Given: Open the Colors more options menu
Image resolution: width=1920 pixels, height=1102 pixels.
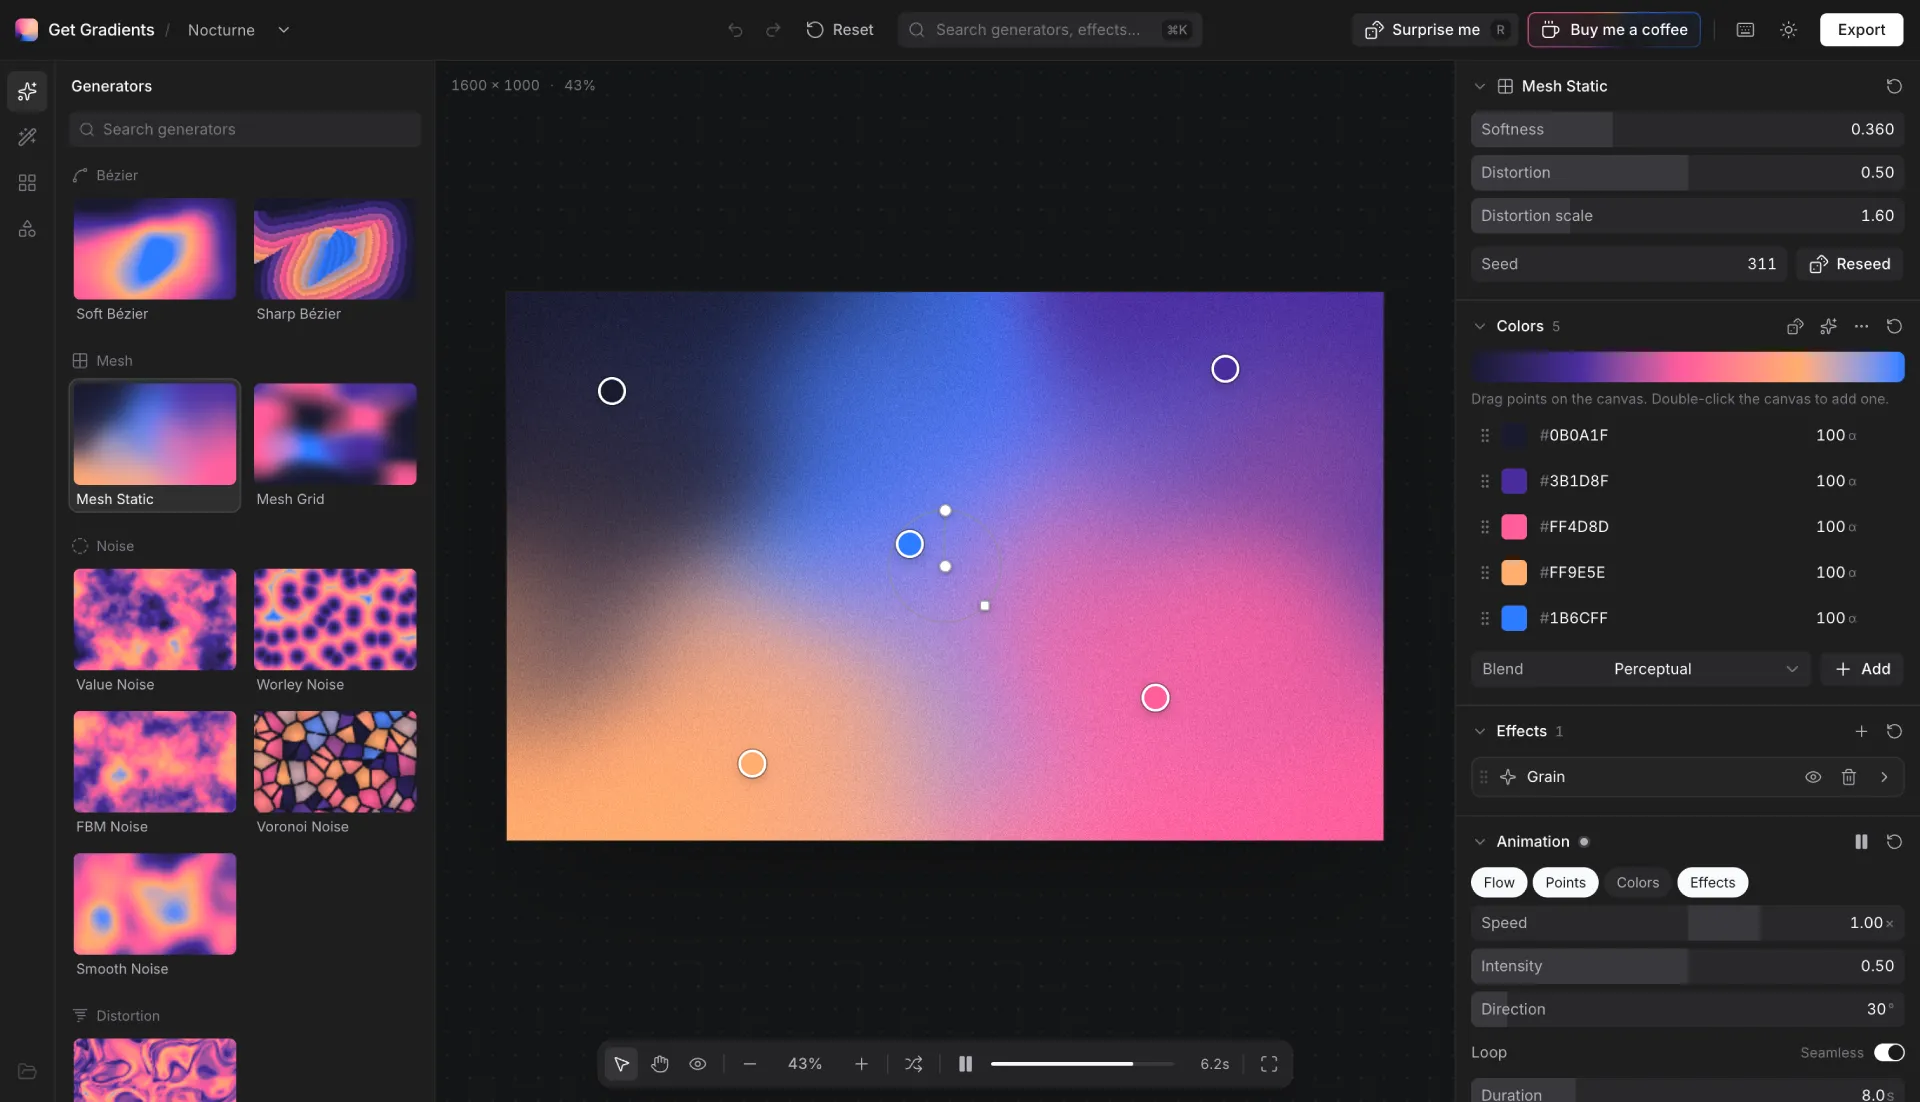Looking at the screenshot, I should 1861,327.
